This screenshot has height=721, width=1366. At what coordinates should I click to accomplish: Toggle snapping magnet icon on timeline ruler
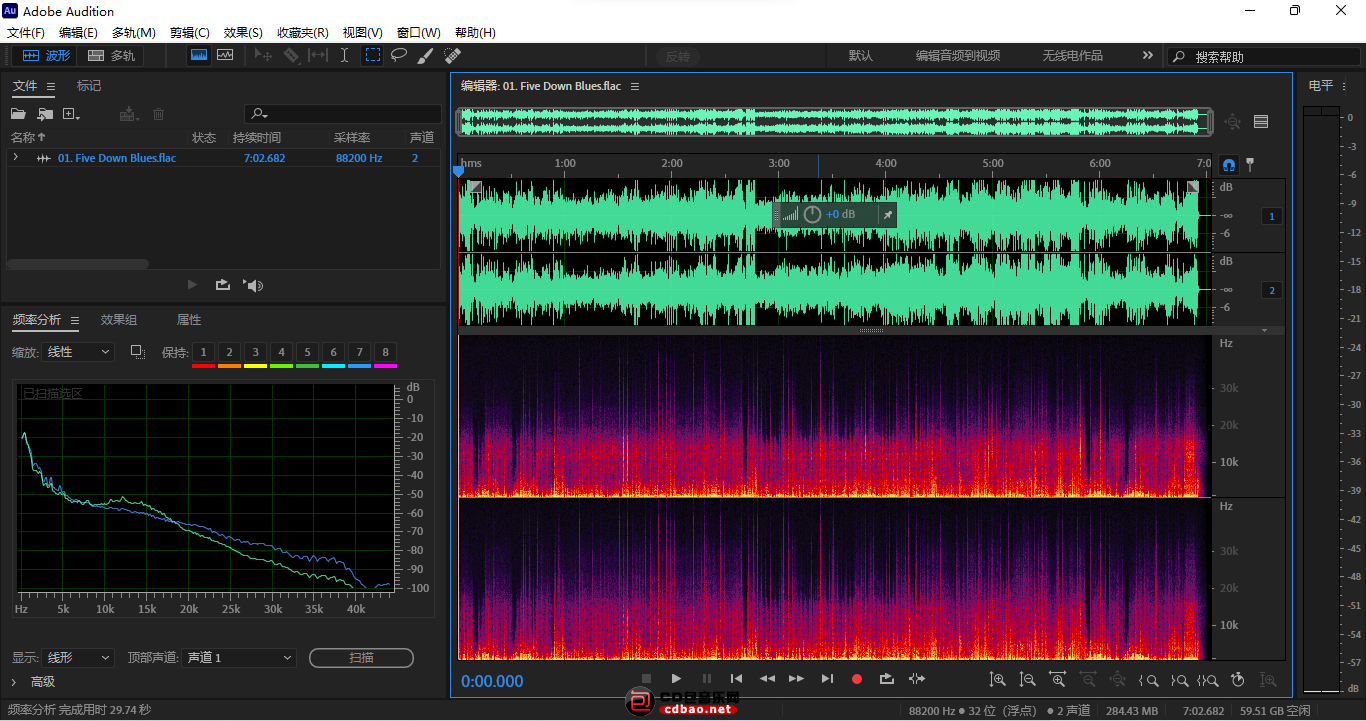[x=1230, y=164]
